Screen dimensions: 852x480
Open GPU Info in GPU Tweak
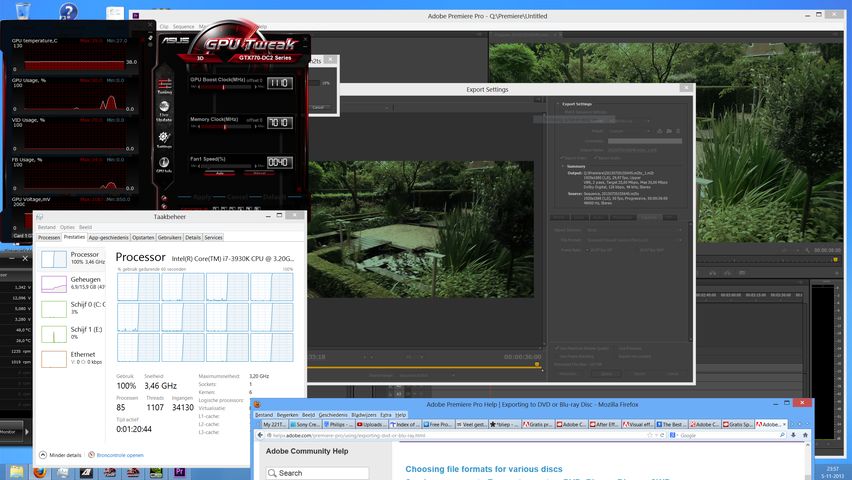pyautogui.click(x=164, y=165)
